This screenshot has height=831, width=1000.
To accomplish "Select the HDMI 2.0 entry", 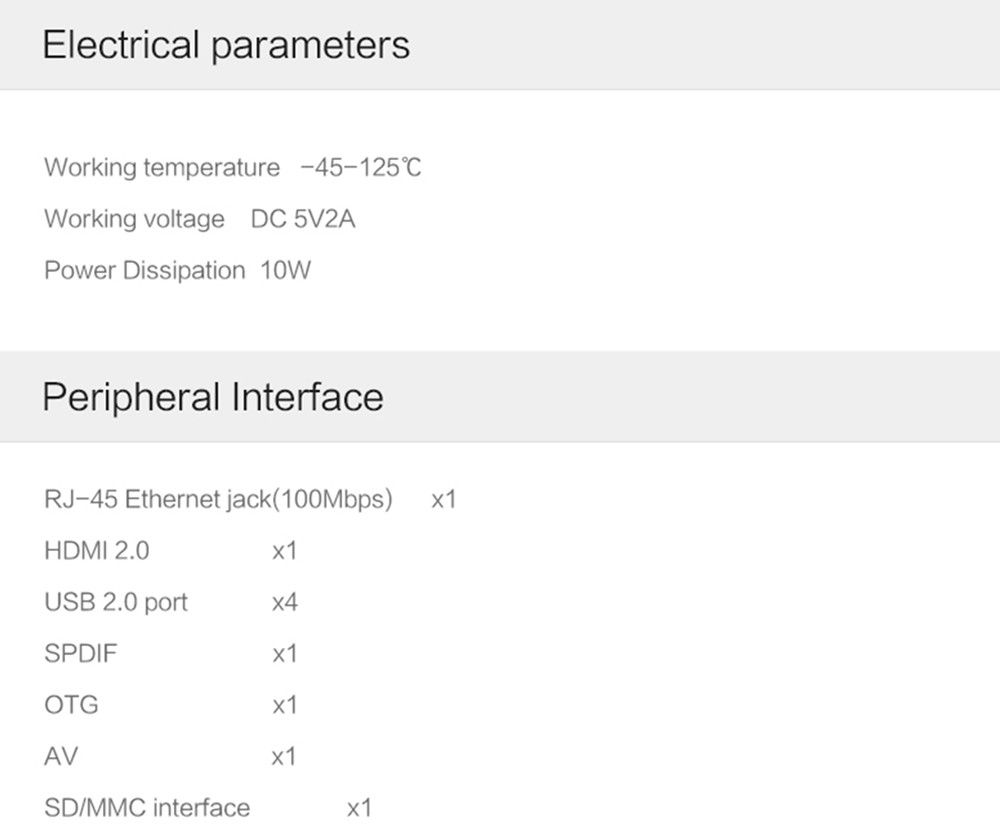I will pyautogui.click(x=97, y=551).
